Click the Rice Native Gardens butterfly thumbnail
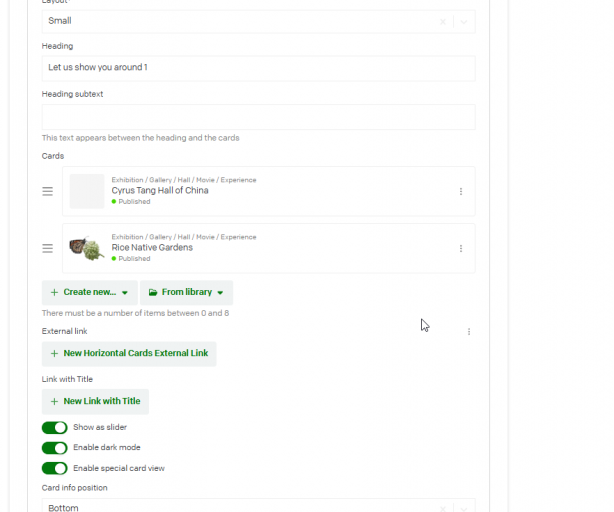 (x=87, y=249)
